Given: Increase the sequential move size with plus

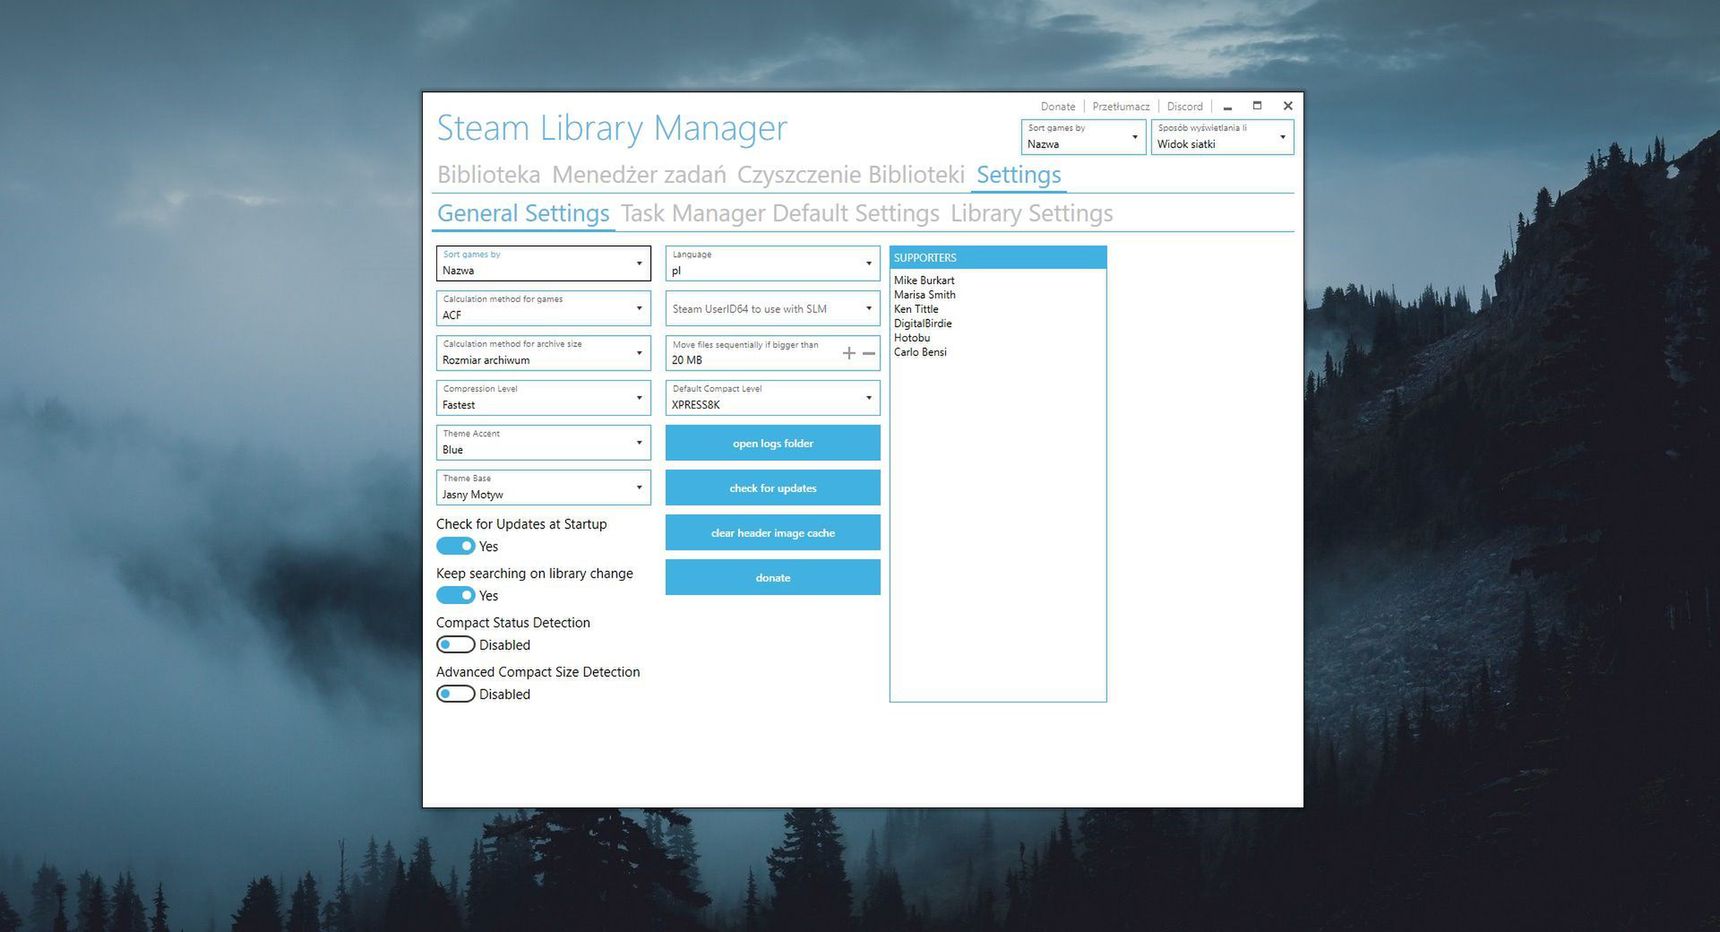Looking at the screenshot, I should (x=849, y=353).
